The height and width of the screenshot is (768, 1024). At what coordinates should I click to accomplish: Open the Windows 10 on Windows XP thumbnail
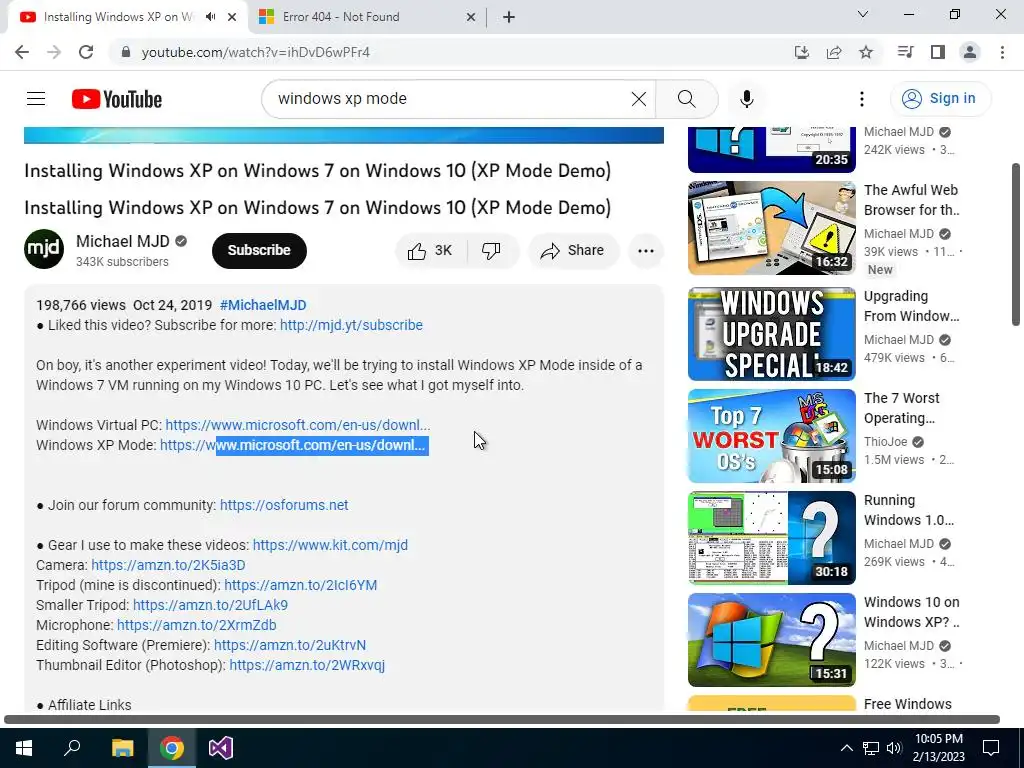coord(771,640)
